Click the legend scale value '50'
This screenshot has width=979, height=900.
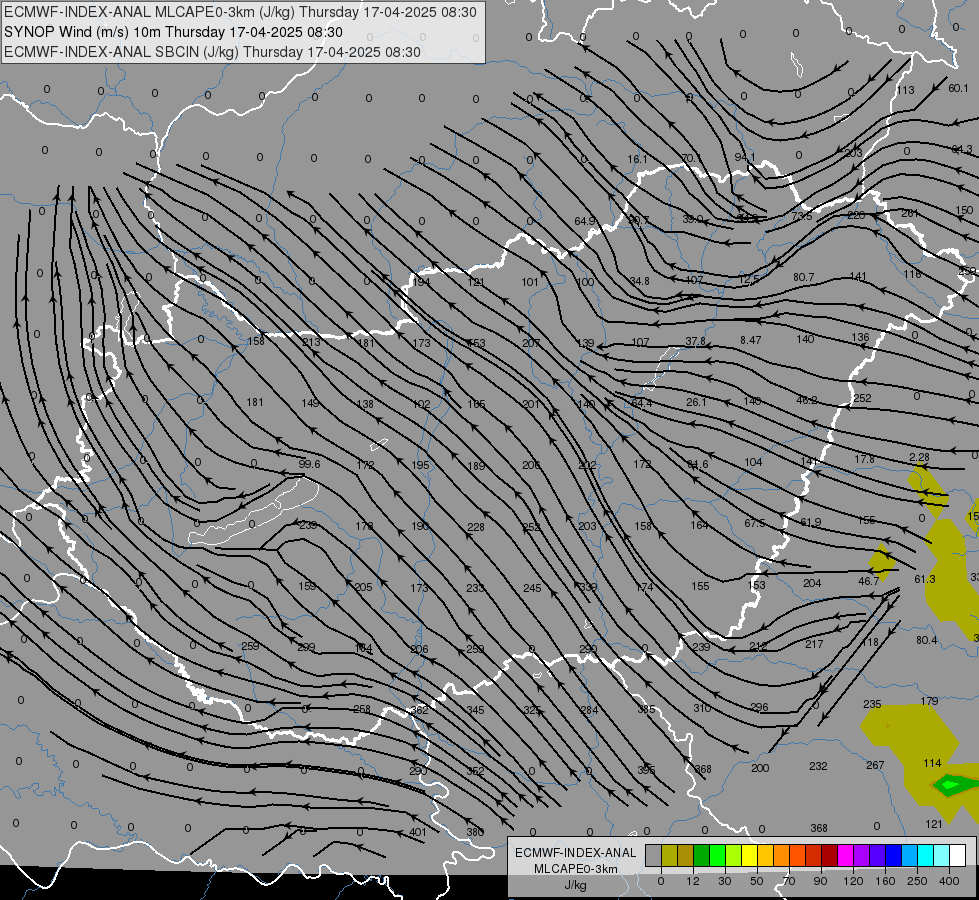tap(756, 881)
